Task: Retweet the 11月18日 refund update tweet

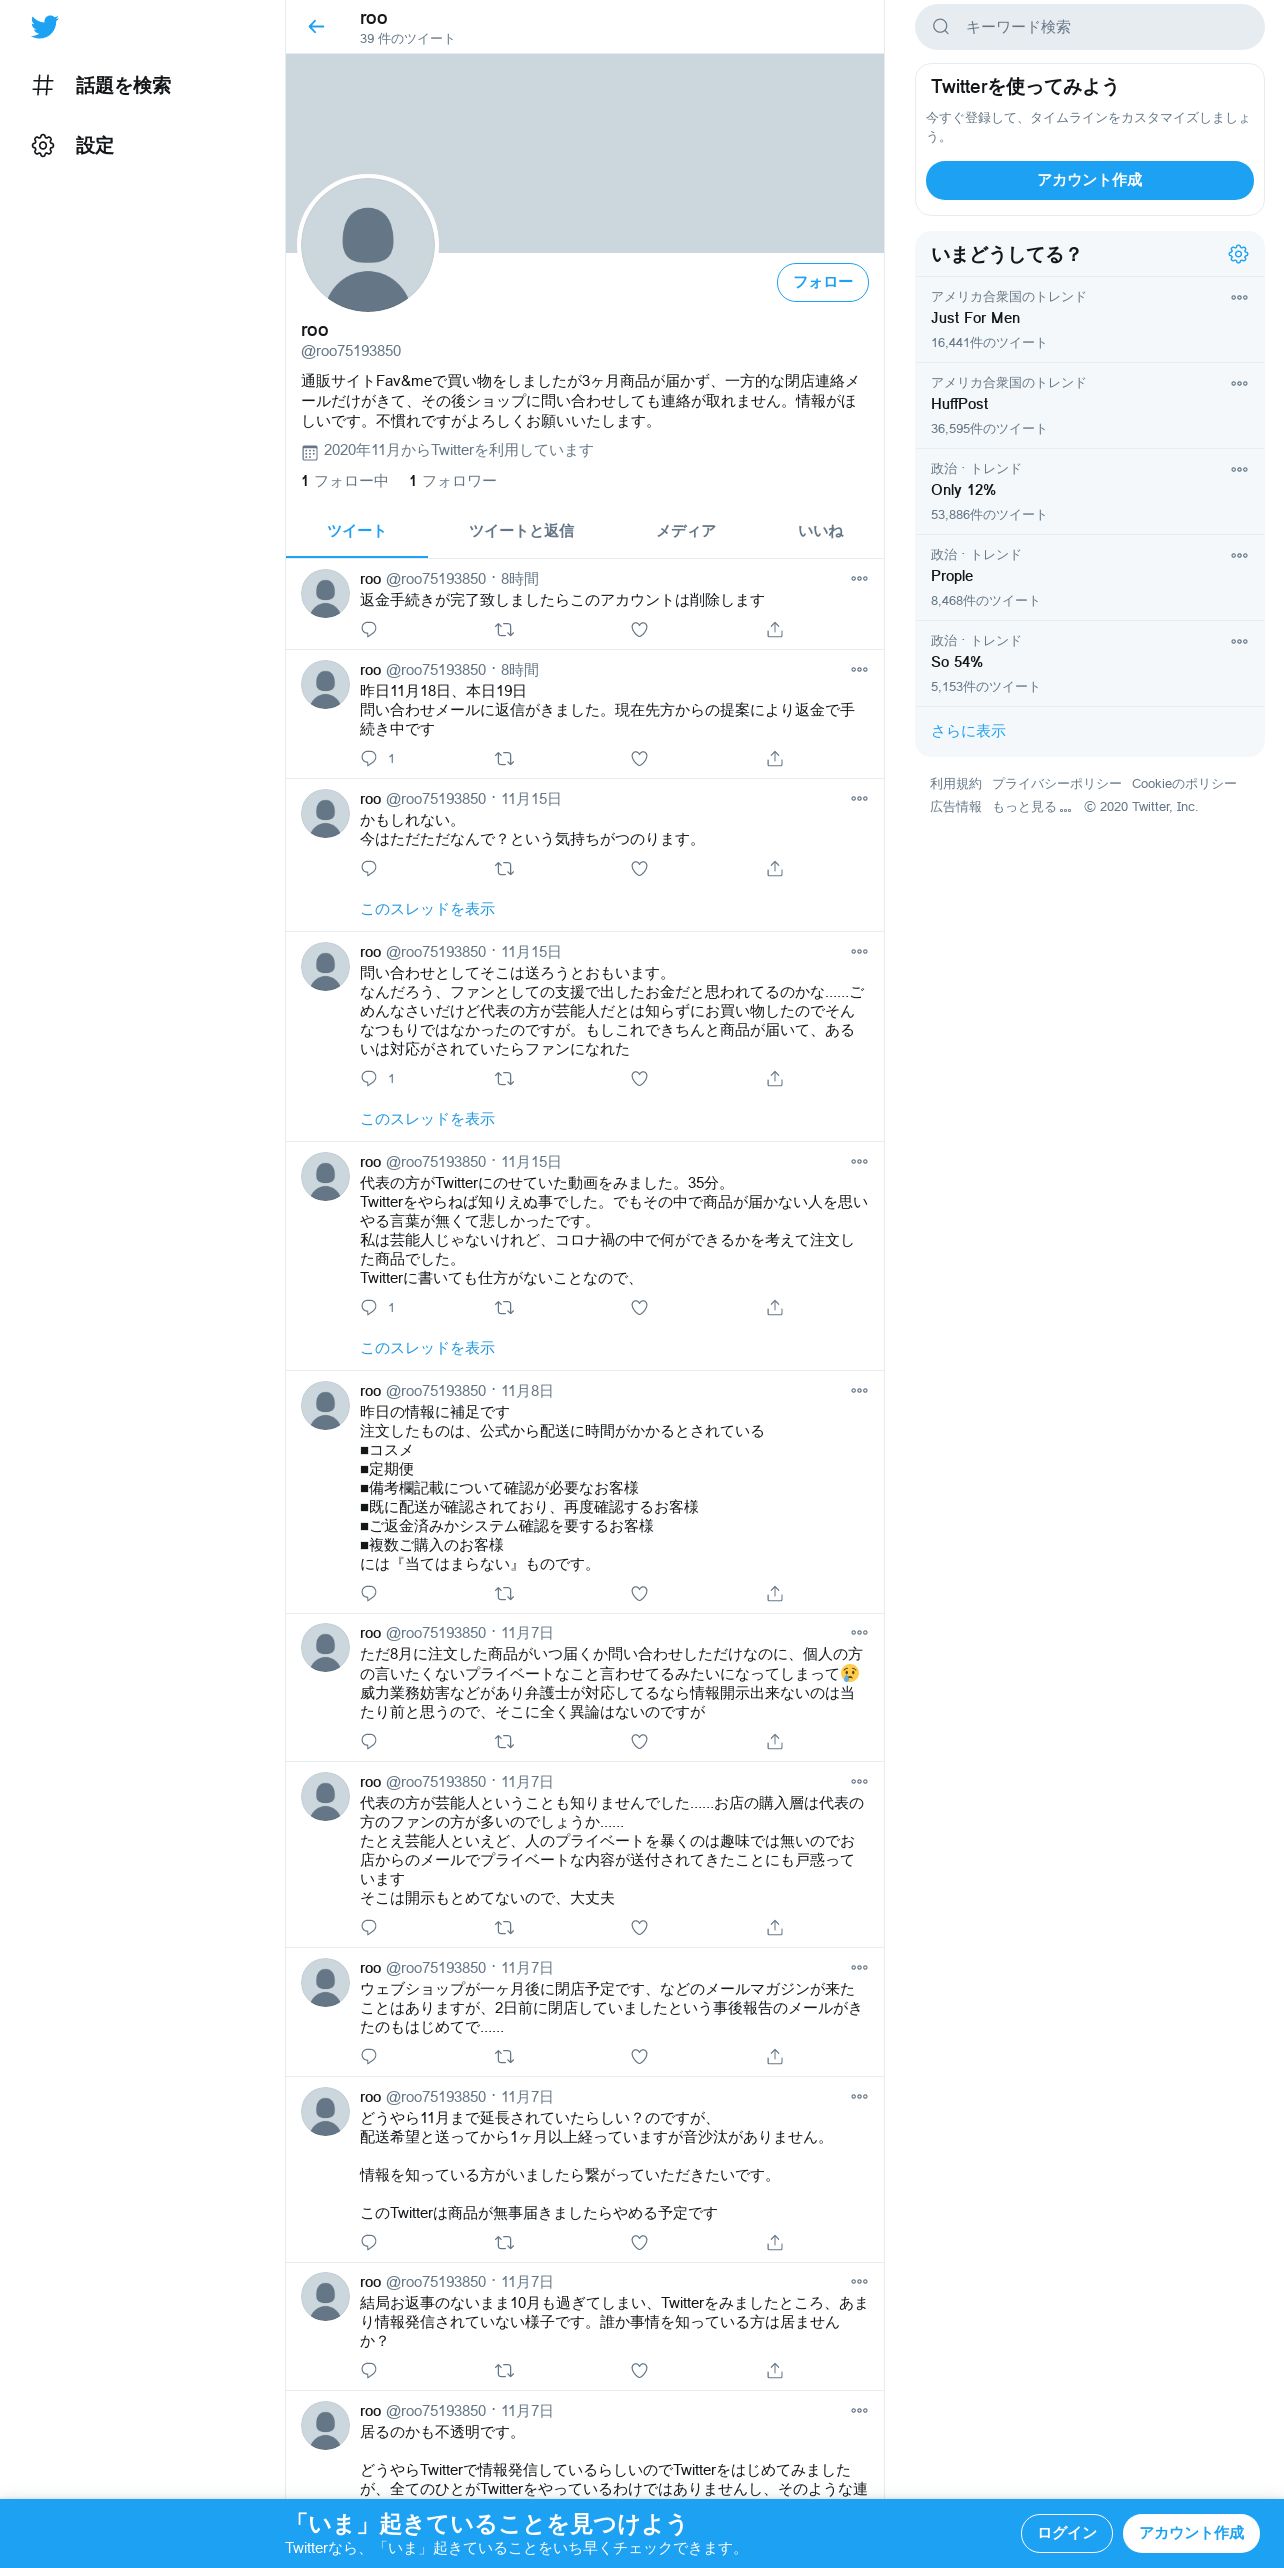Action: point(504,759)
